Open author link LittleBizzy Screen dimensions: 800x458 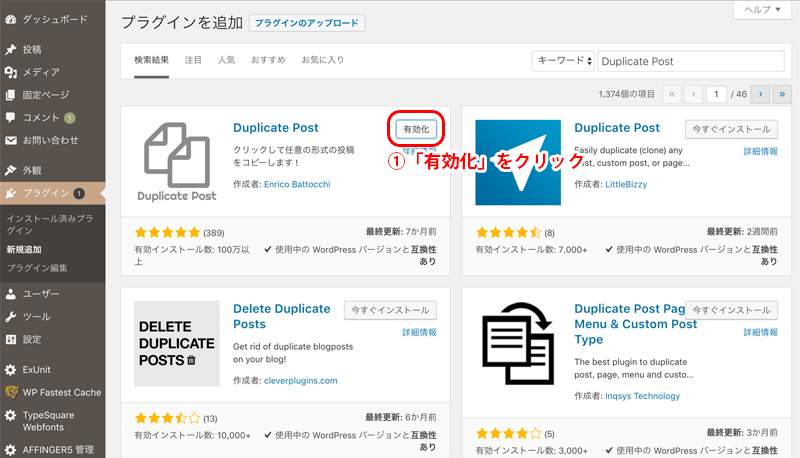pos(626,184)
